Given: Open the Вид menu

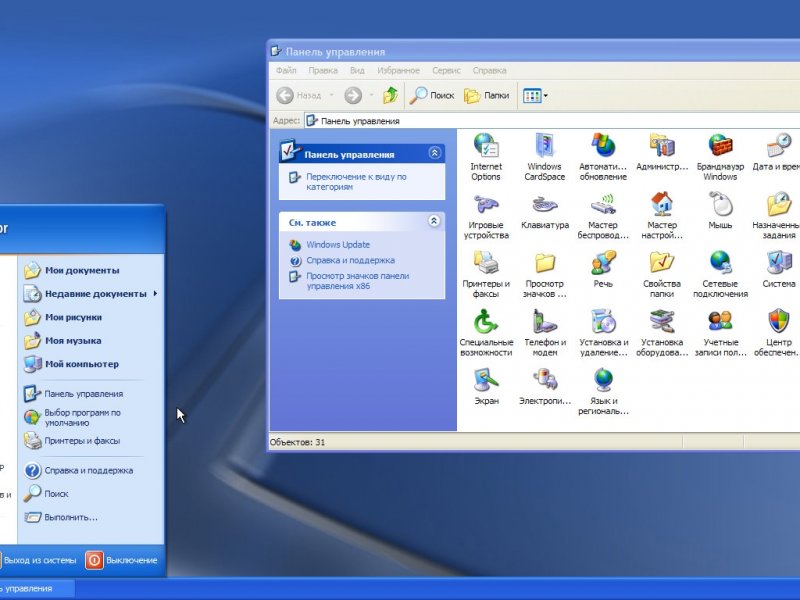Looking at the screenshot, I should [357, 70].
